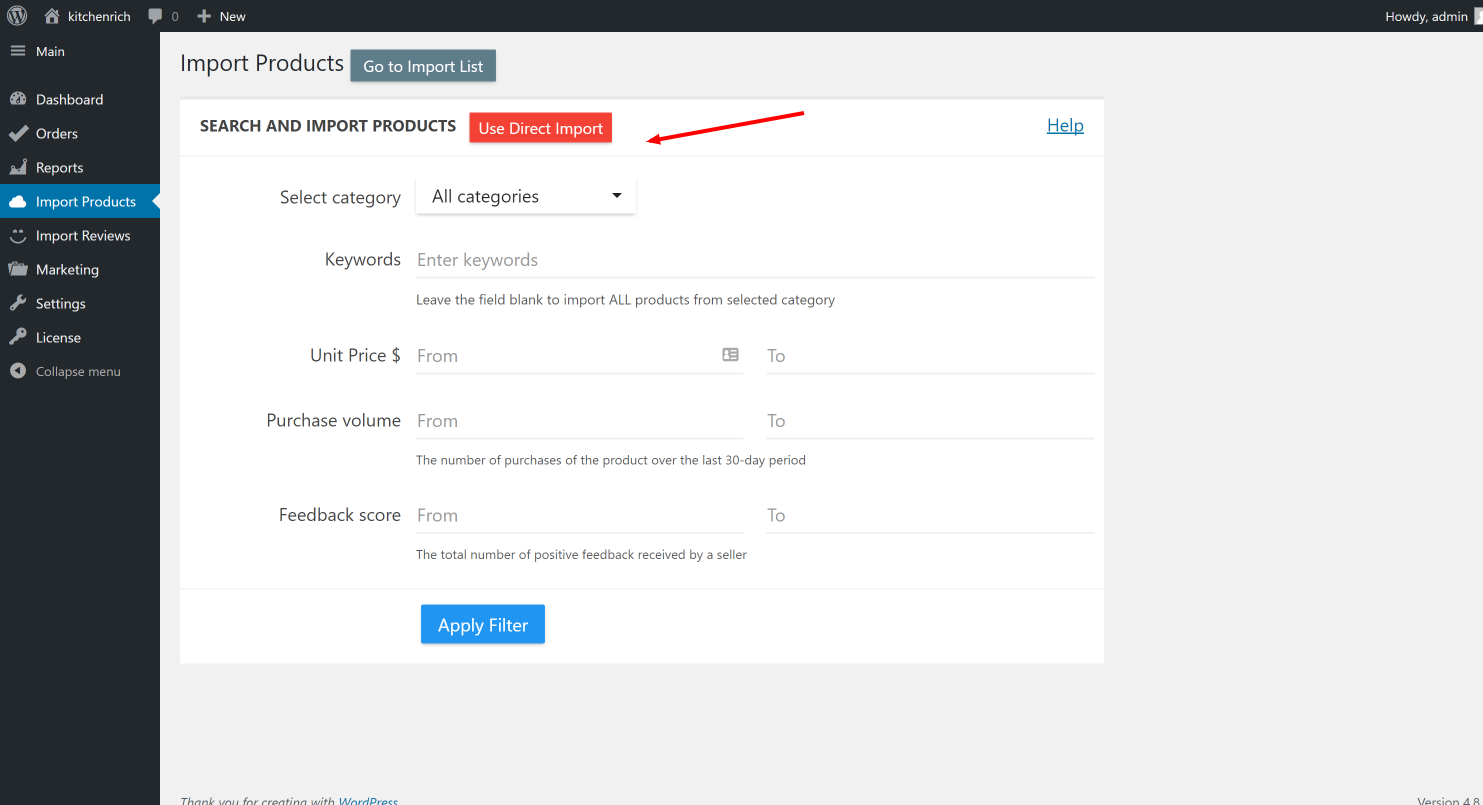Click the Dashboard gauge icon
1483x805 pixels.
click(18, 99)
